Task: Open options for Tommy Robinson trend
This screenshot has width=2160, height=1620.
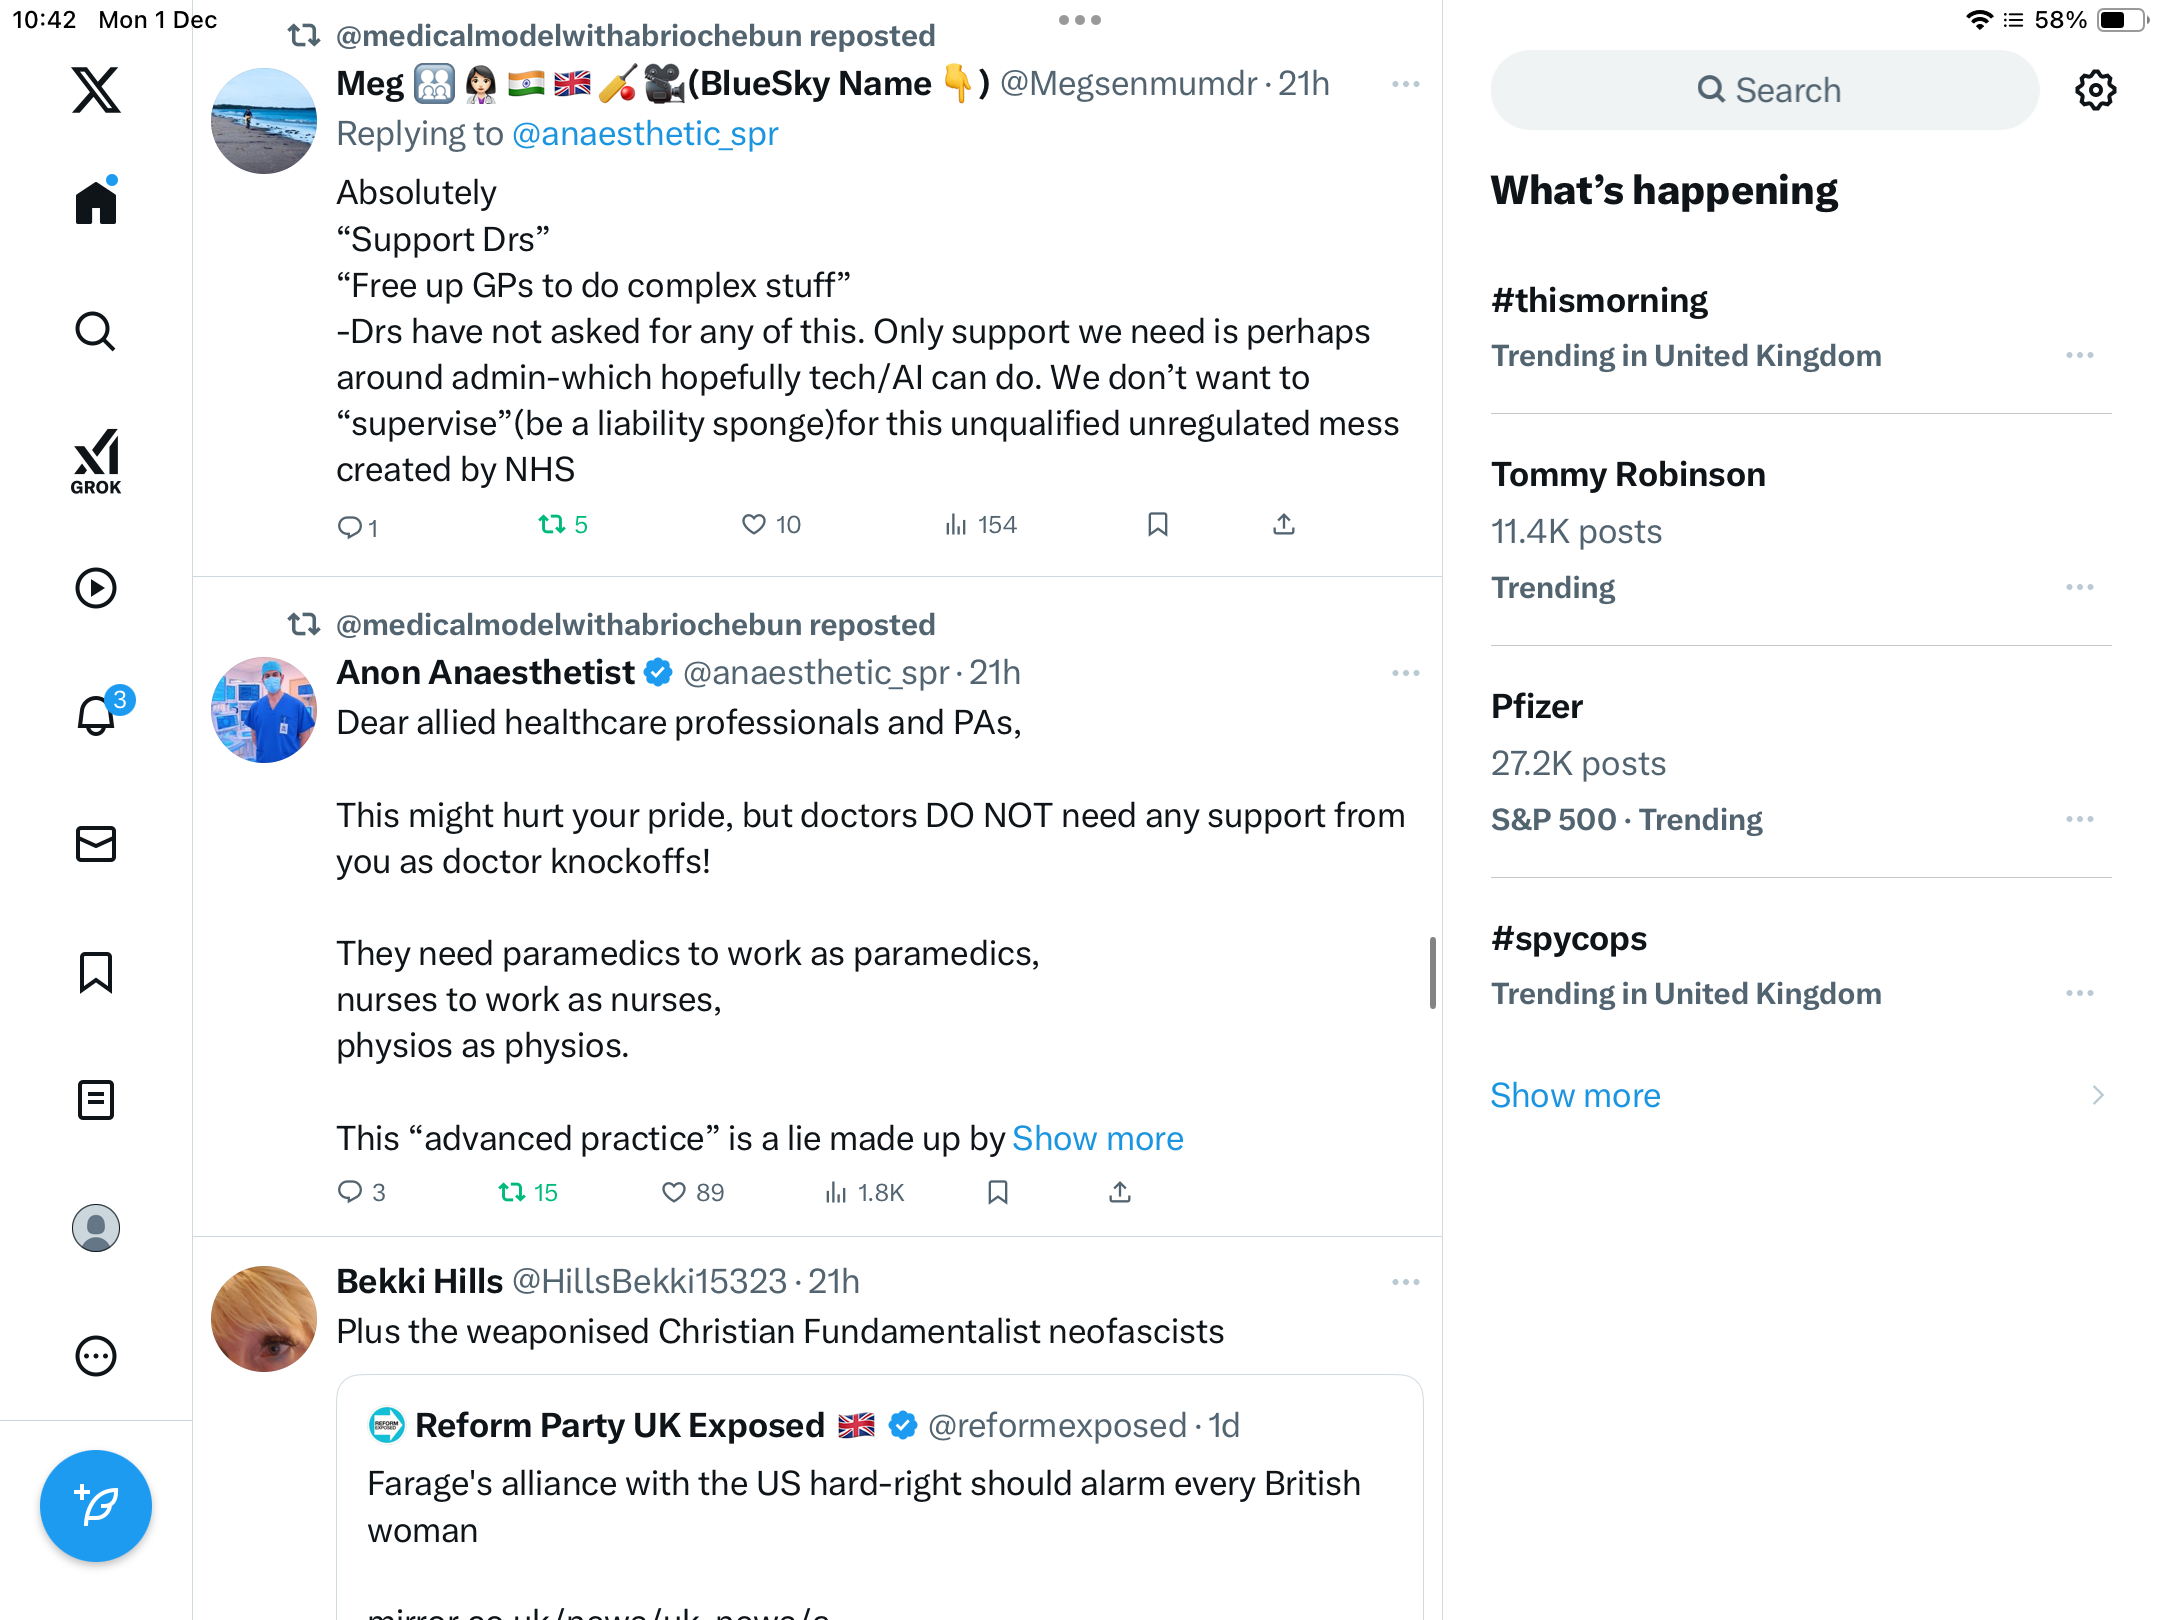Action: [2079, 587]
